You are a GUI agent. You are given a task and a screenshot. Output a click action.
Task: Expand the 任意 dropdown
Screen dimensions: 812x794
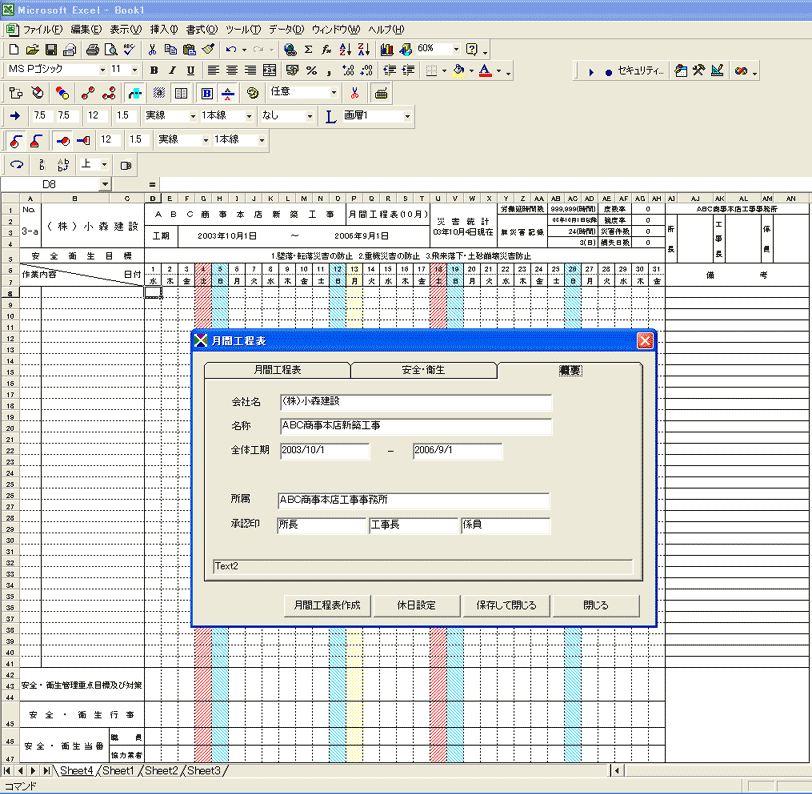pyautogui.click(x=334, y=93)
